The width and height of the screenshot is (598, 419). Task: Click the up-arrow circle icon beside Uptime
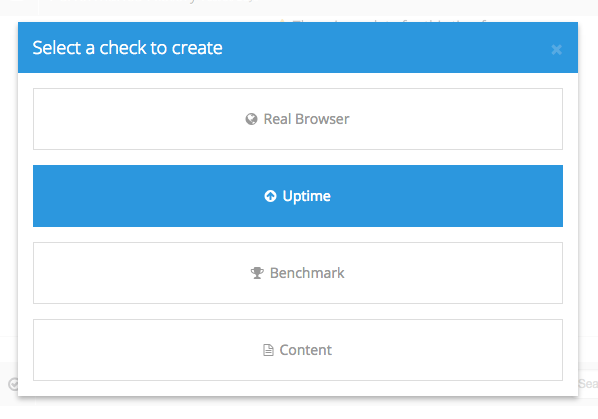[x=270, y=196]
